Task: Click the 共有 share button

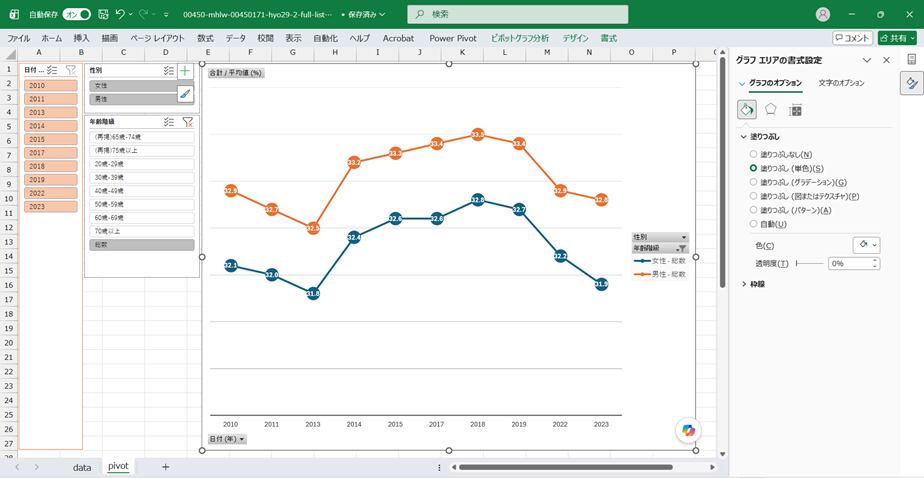Action: click(897, 38)
